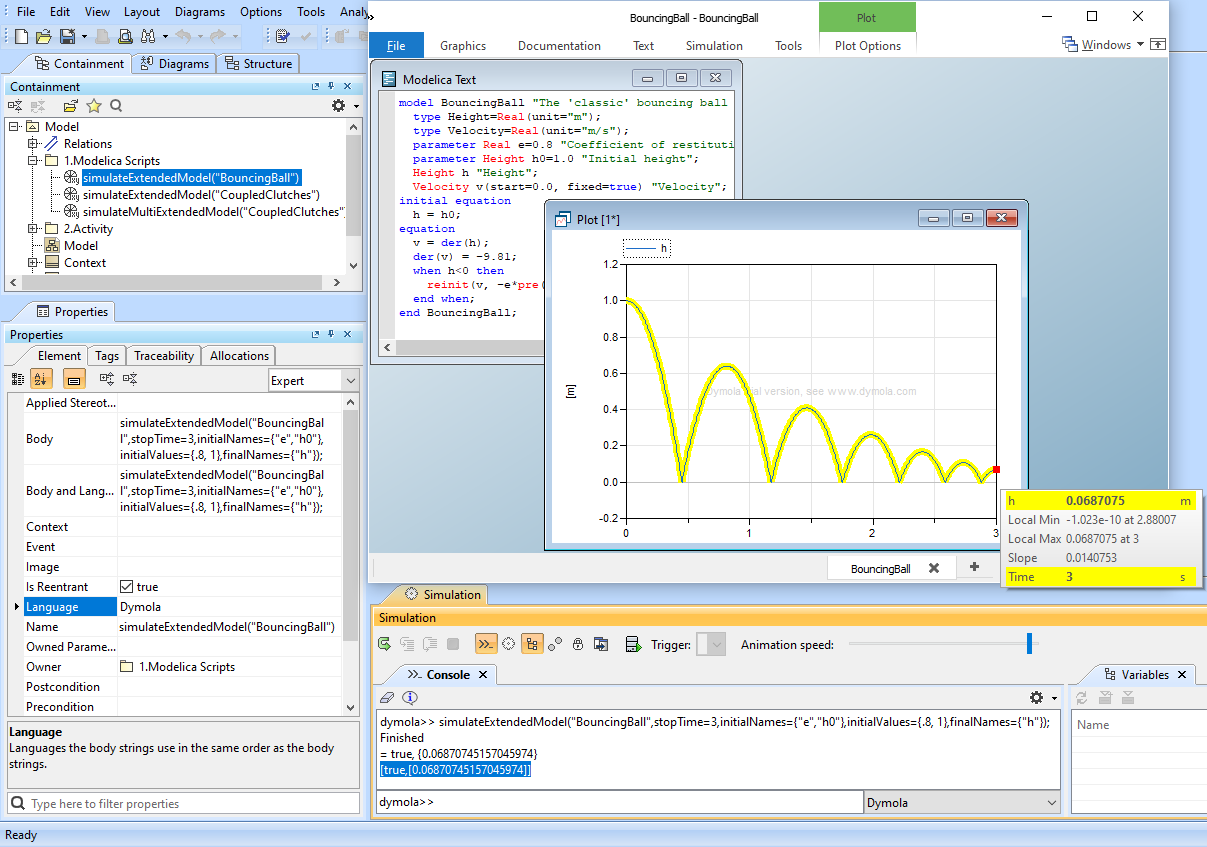
Task: Click the settings gear in Containment panel
Action: 338,103
